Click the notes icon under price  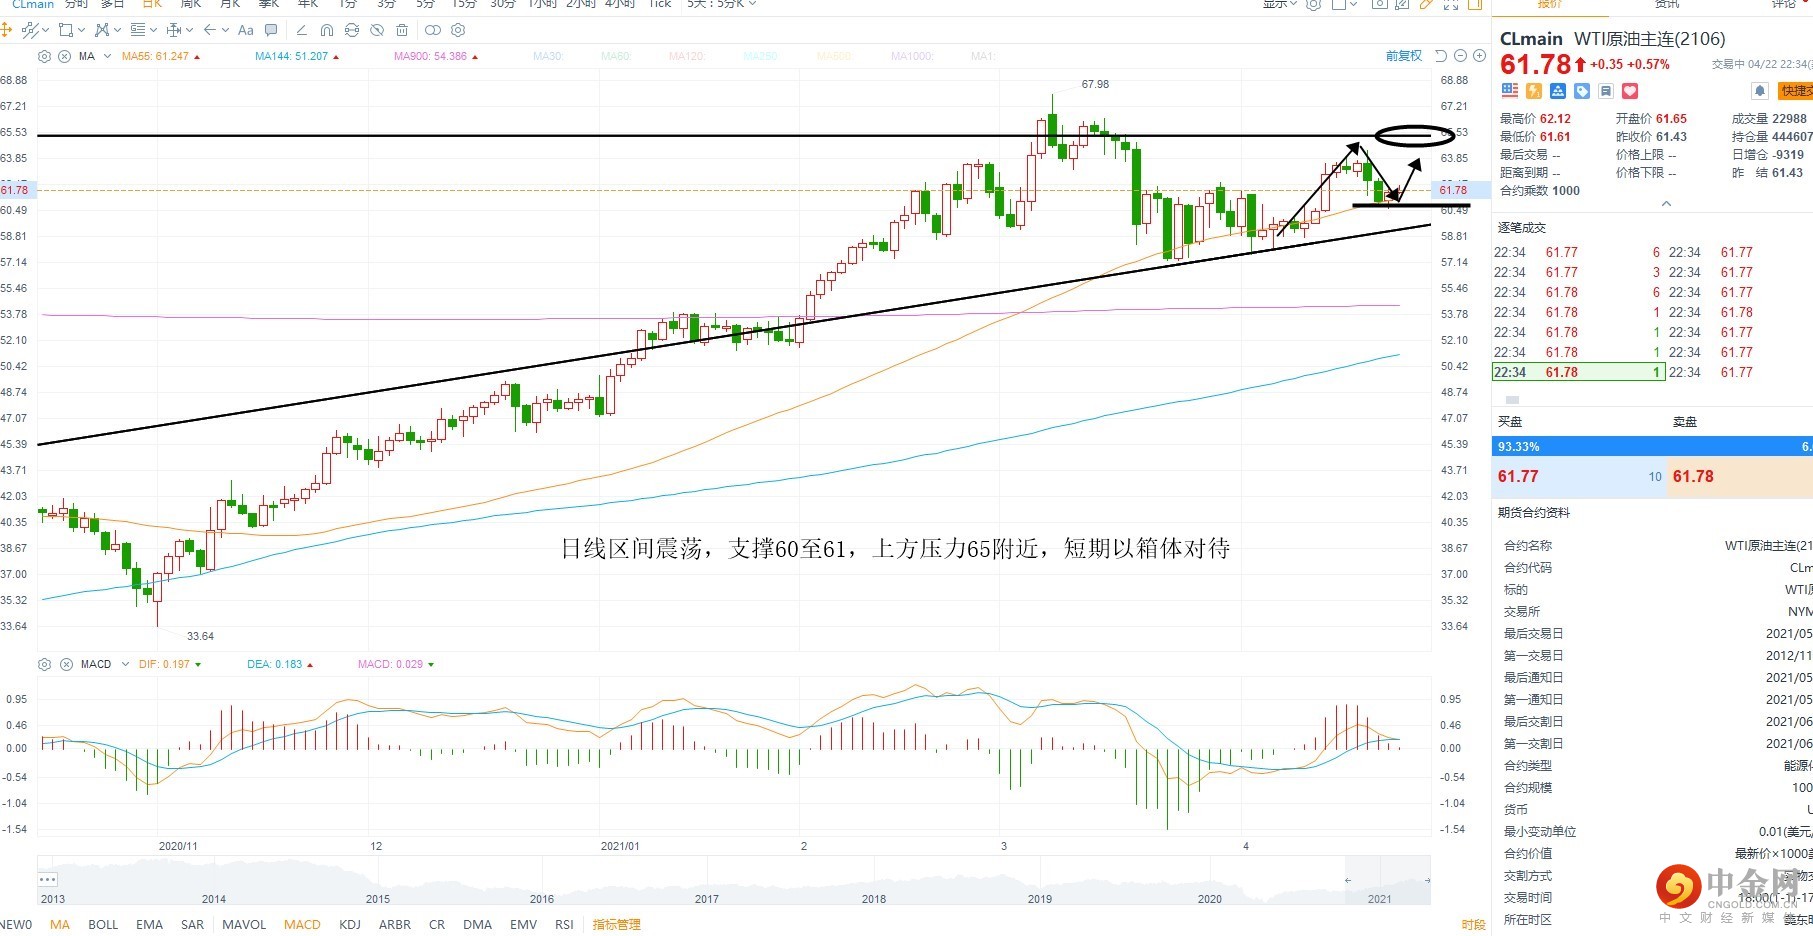[1606, 91]
